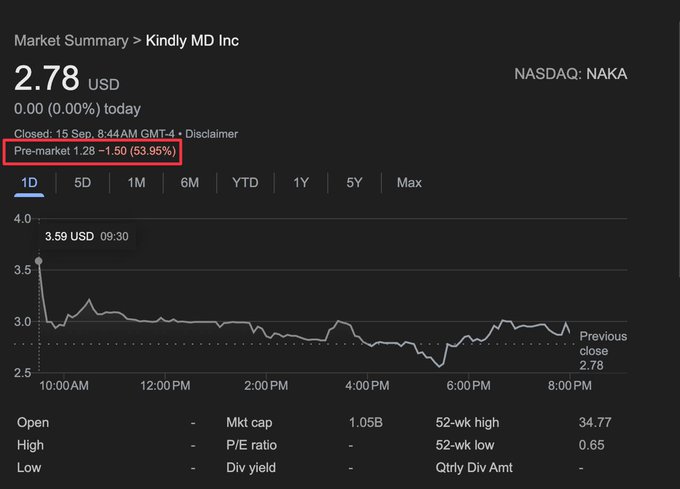Click the 52-wk low label
This screenshot has height=489, width=680.
(x=465, y=445)
